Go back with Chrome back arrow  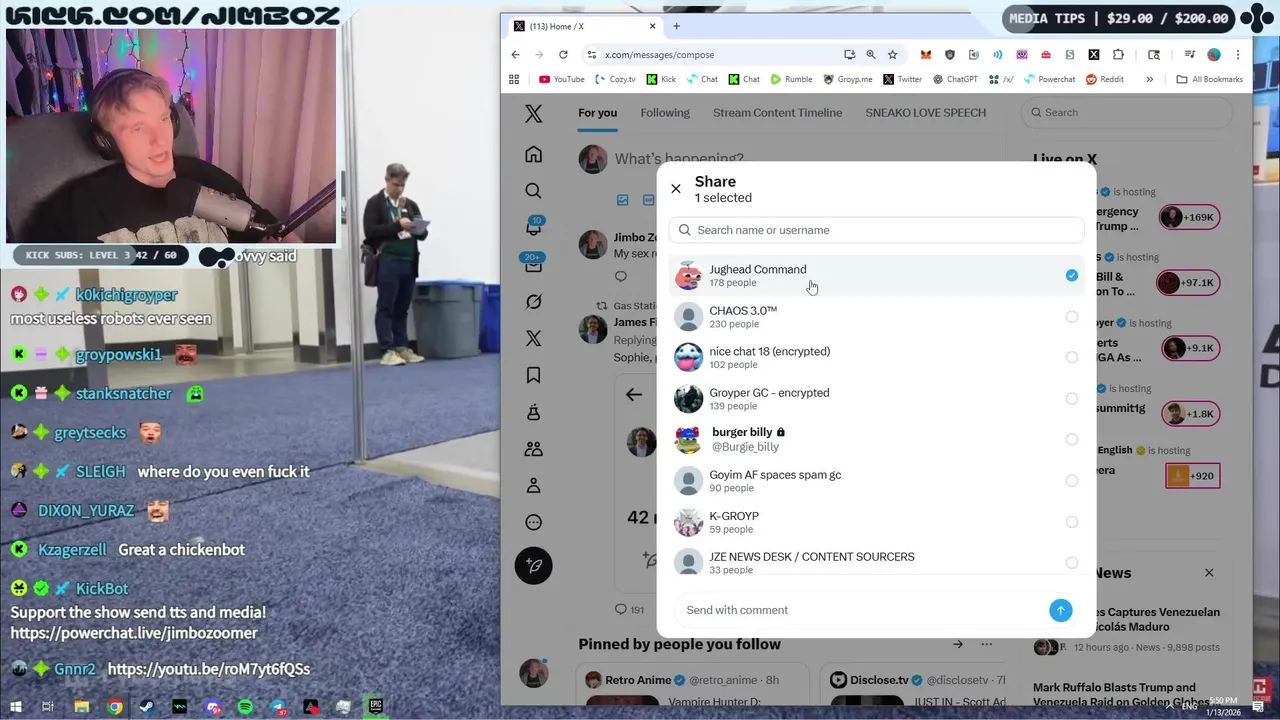515,55
